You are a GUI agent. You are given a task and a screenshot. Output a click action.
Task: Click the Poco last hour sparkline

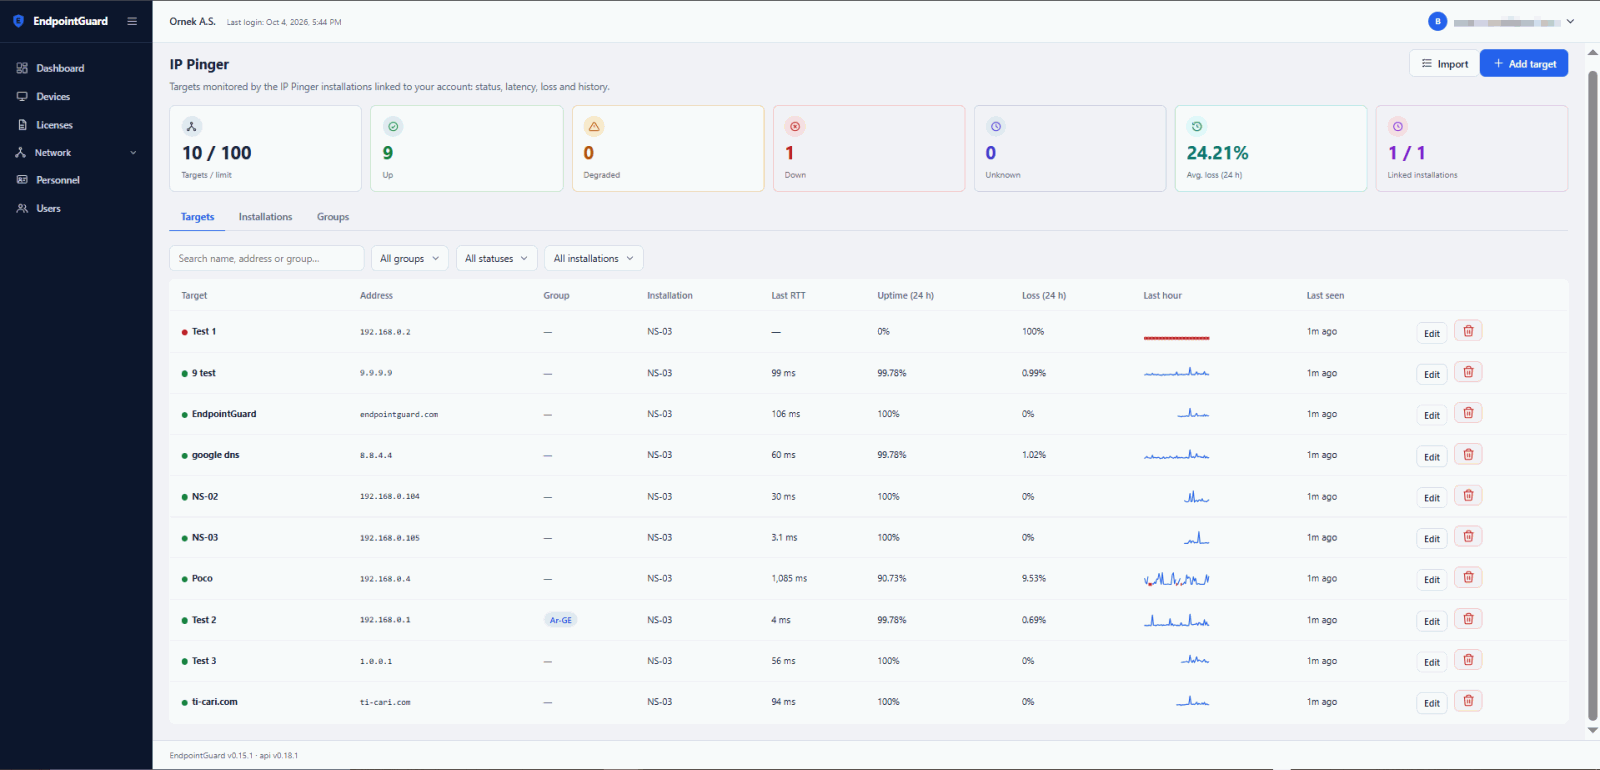pyautogui.click(x=1176, y=578)
